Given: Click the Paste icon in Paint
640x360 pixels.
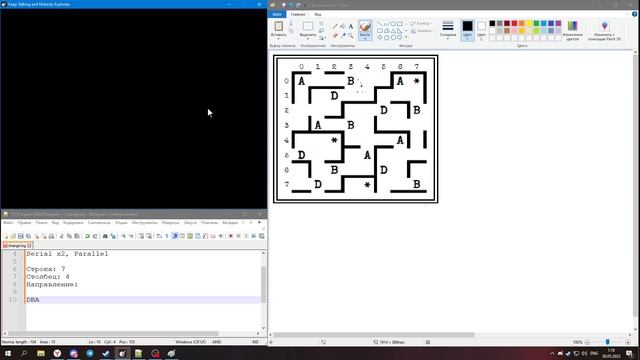Looking at the screenshot, I should pos(279,27).
